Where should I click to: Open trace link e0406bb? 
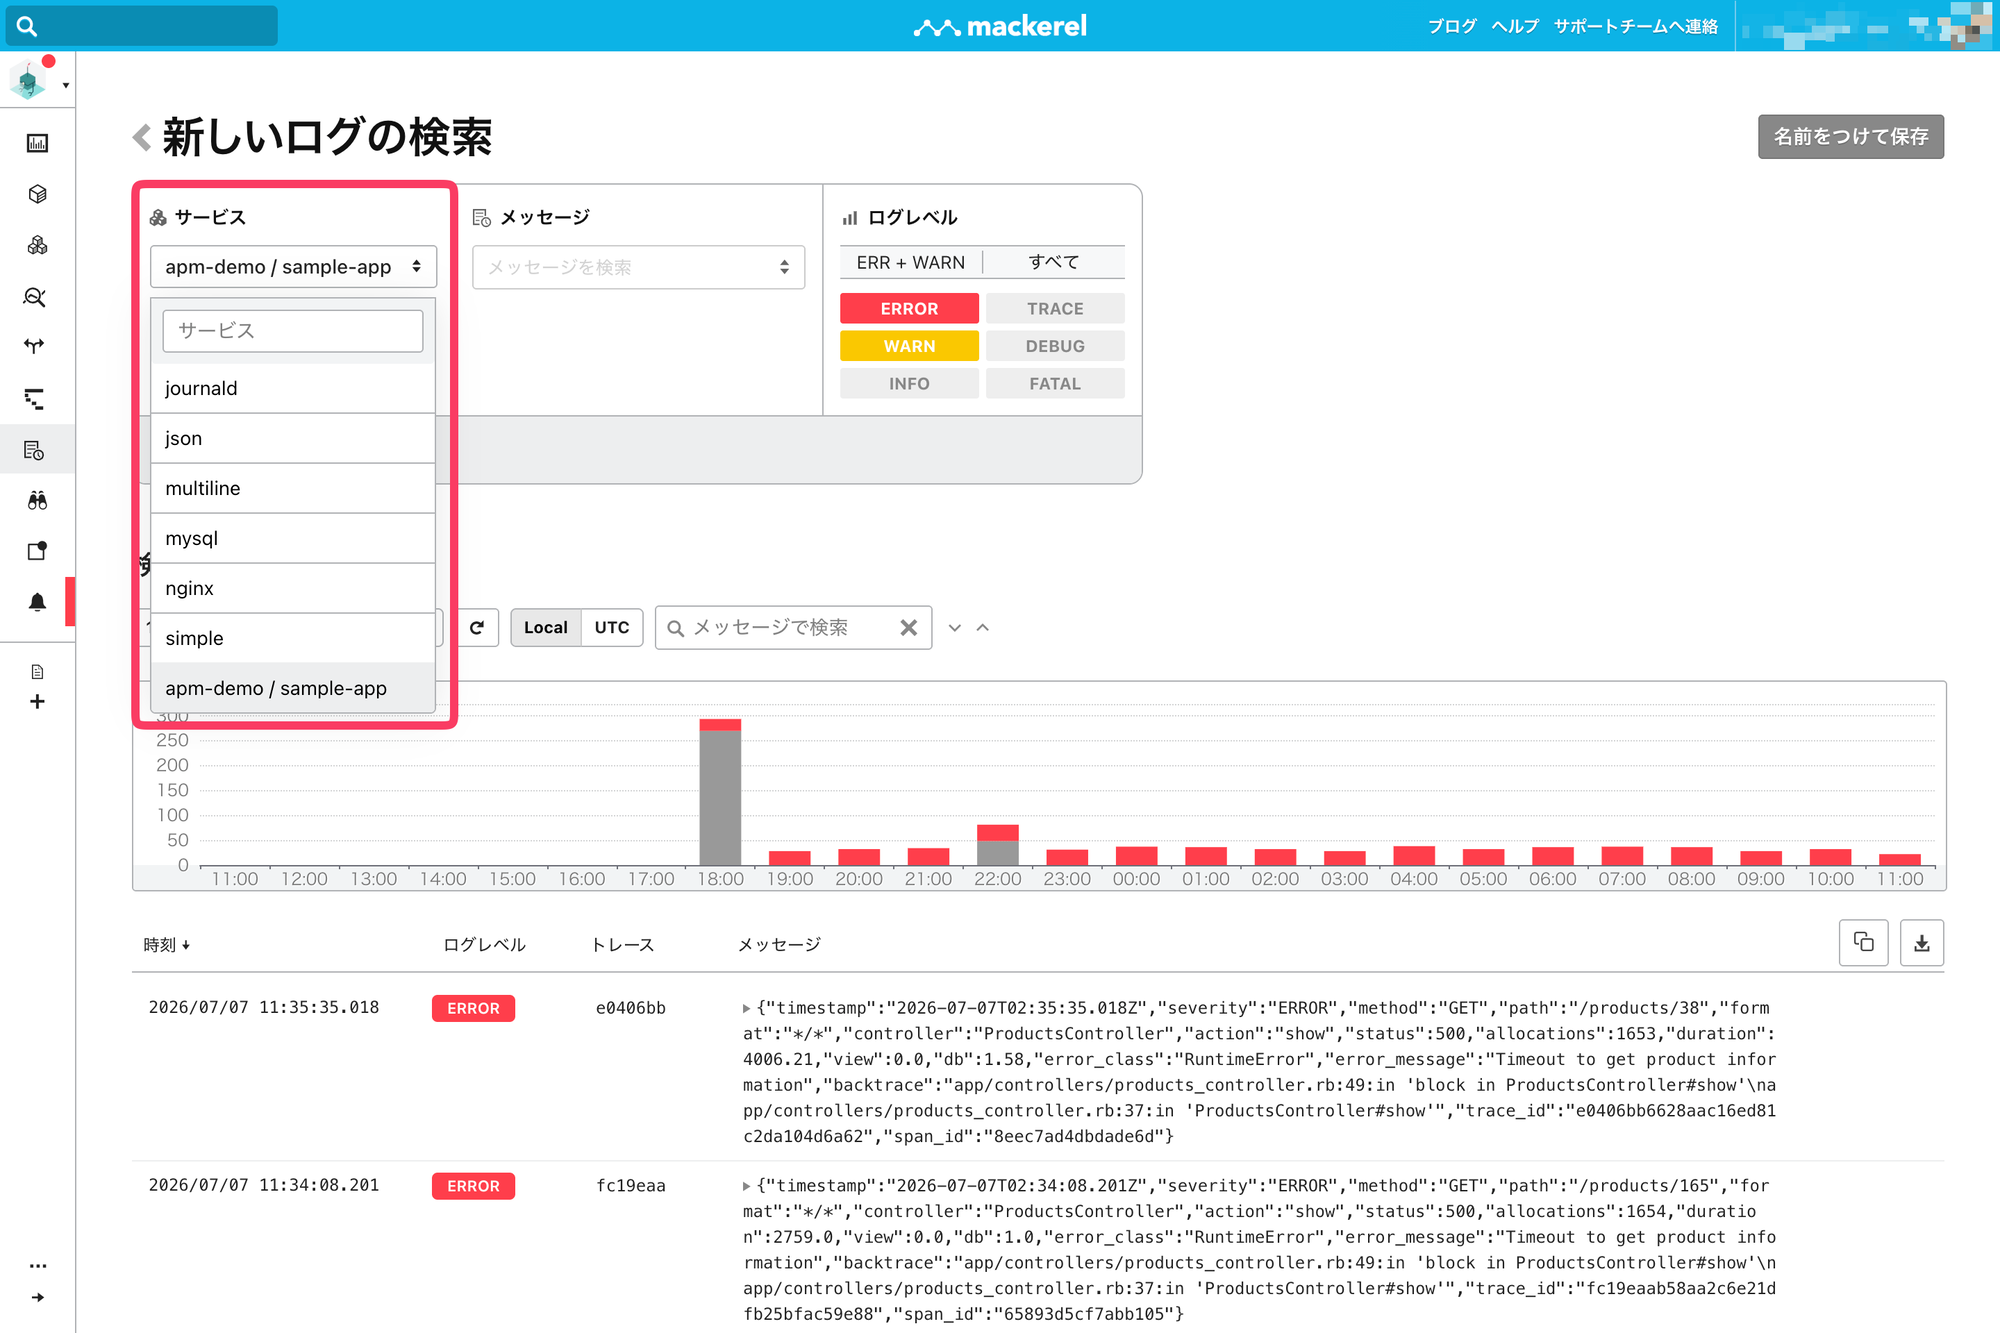[x=631, y=1008]
